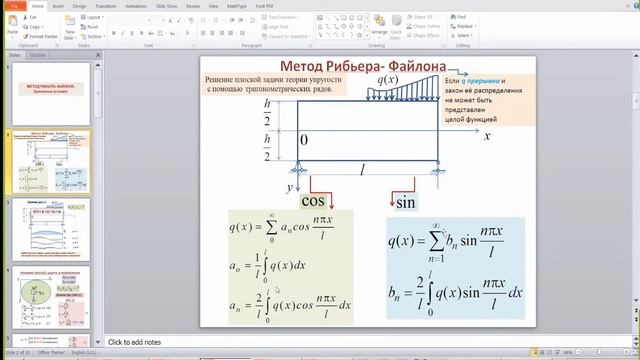This screenshot has height=360, width=640.
Task: Click the Text Direction button
Action: [x=280, y=17]
